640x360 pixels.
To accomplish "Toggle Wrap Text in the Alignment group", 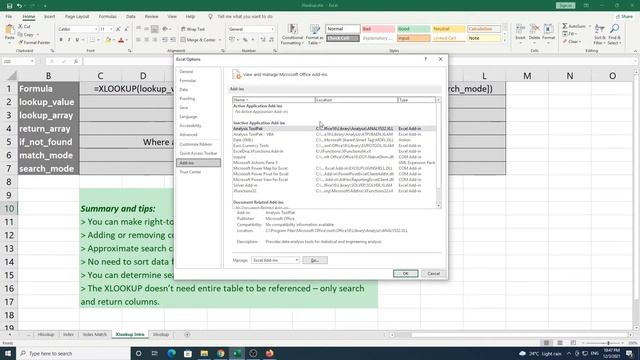I will (193, 29).
